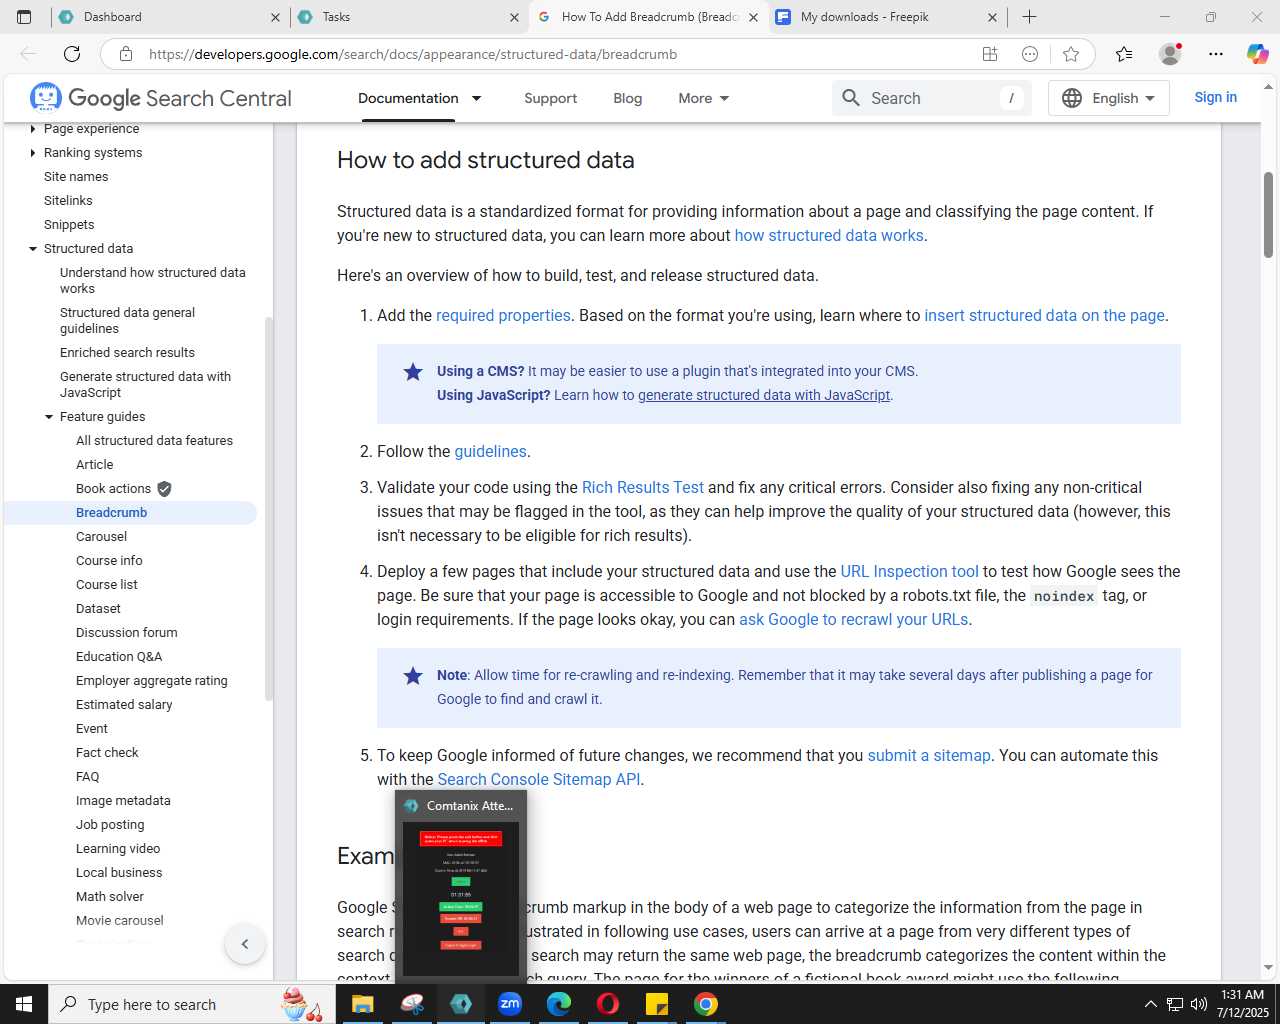View site information lock icon
1280x1024 pixels.
click(126, 54)
